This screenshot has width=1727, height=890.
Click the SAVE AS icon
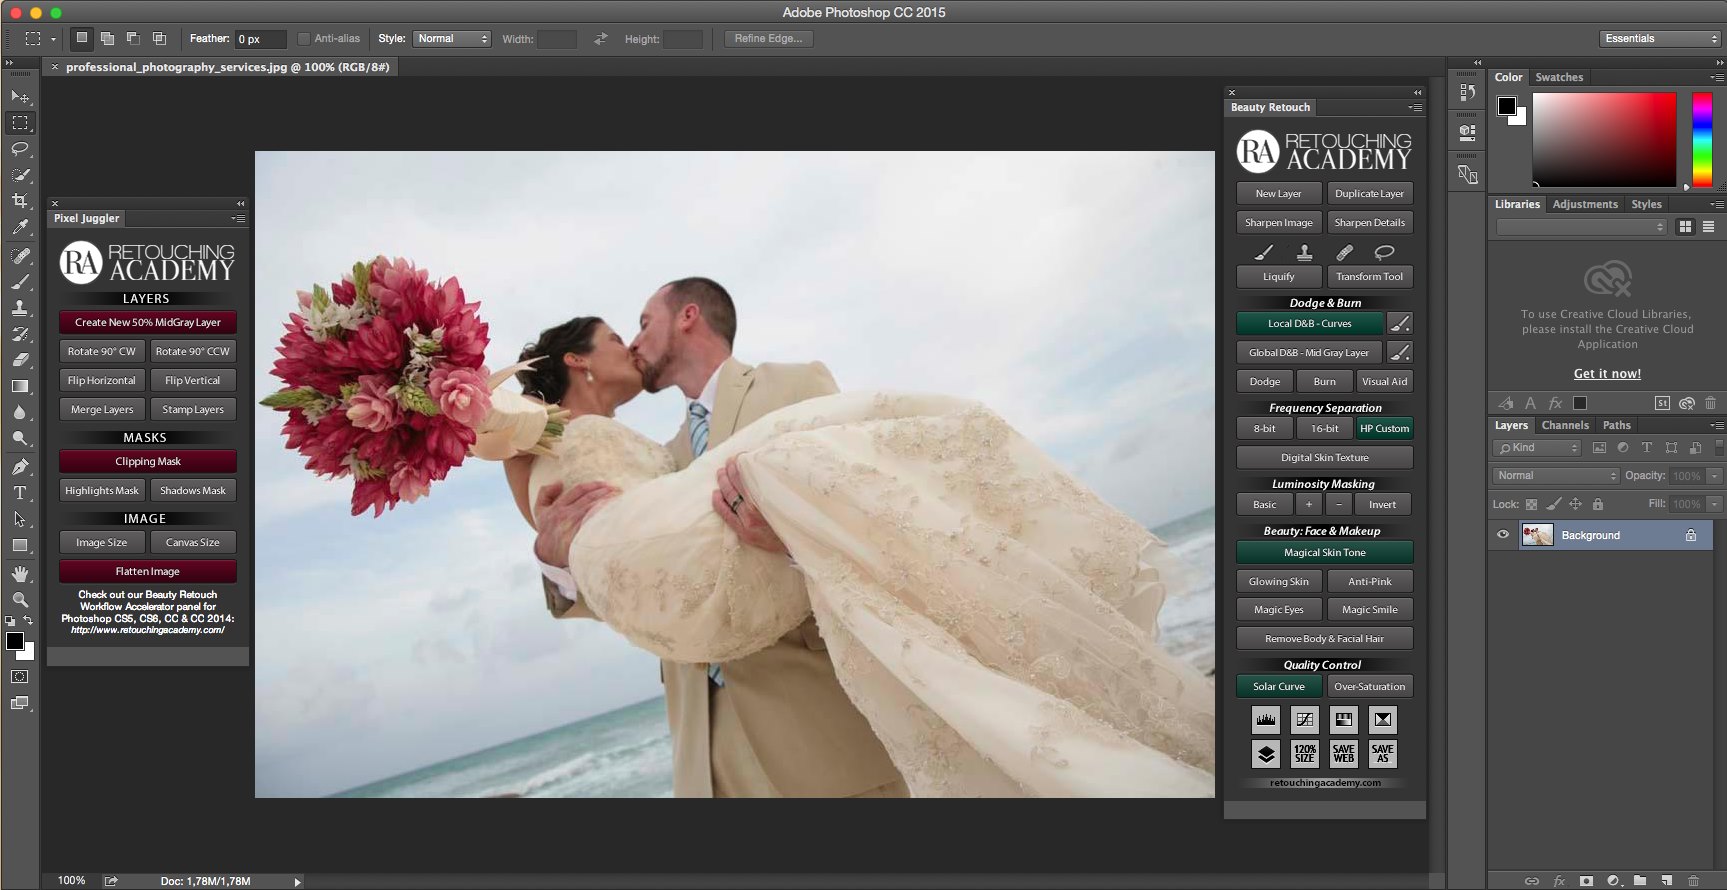1383,753
